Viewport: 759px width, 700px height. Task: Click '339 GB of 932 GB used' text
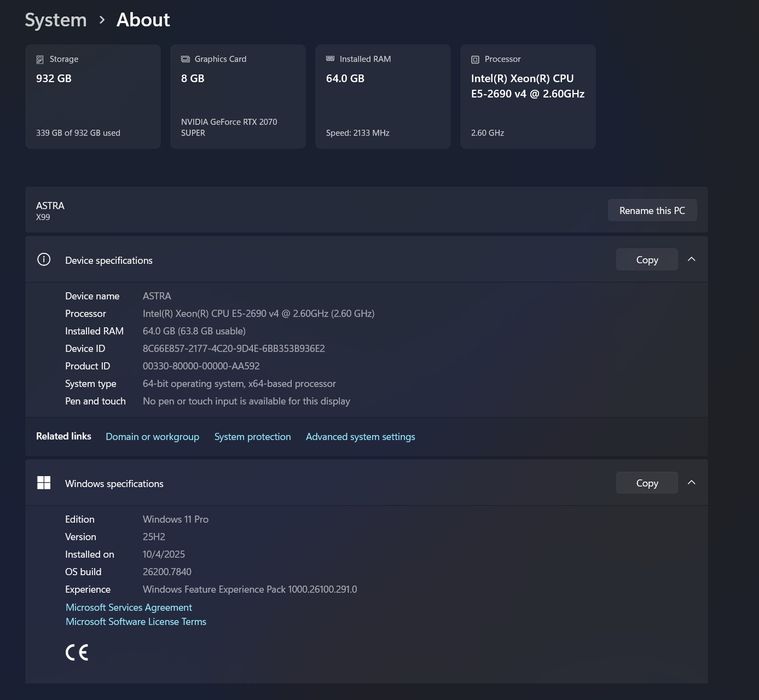click(x=78, y=133)
